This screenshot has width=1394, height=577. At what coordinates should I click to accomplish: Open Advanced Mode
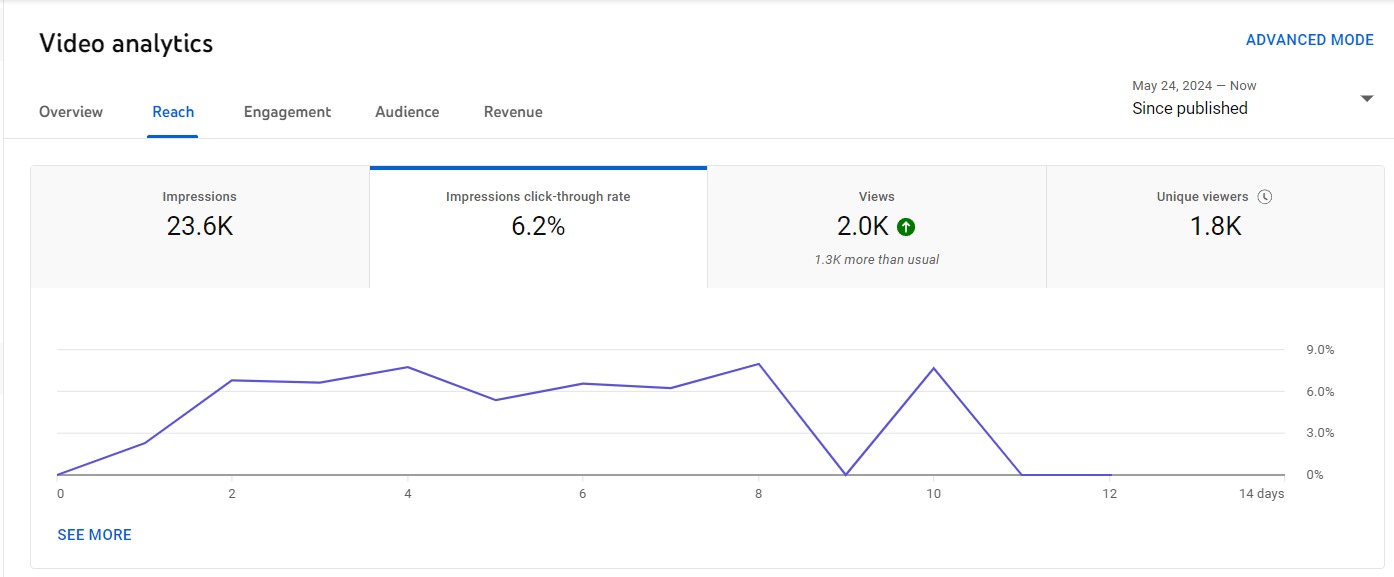1309,40
